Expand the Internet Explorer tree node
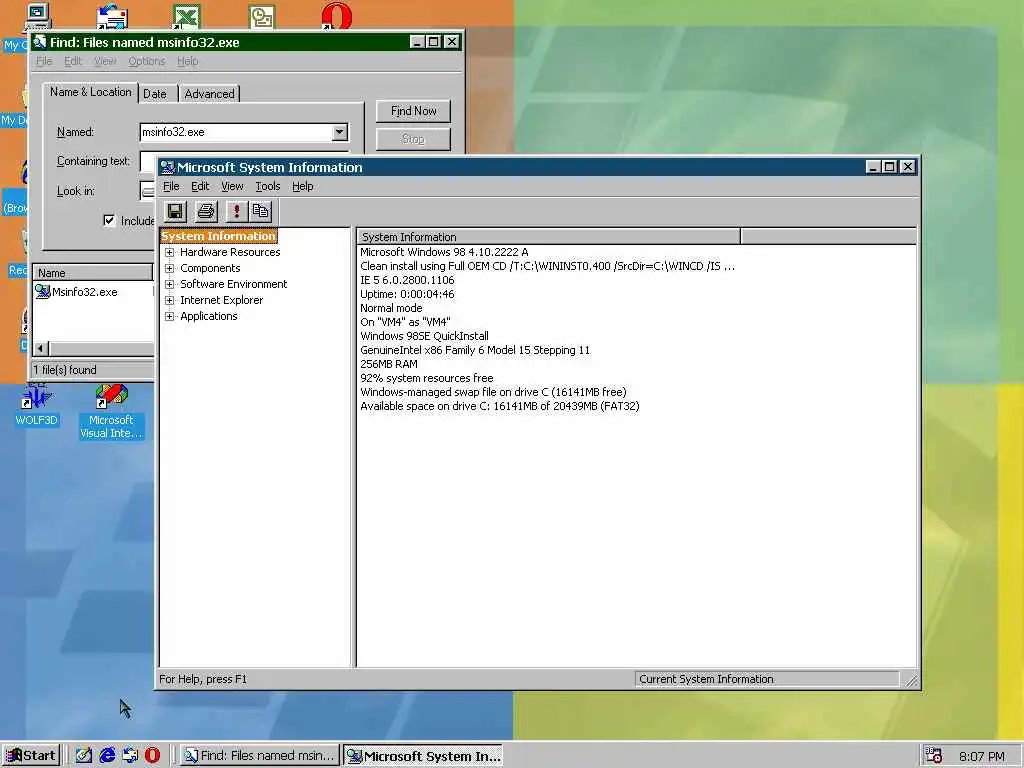The height and width of the screenshot is (768, 1024). (169, 300)
